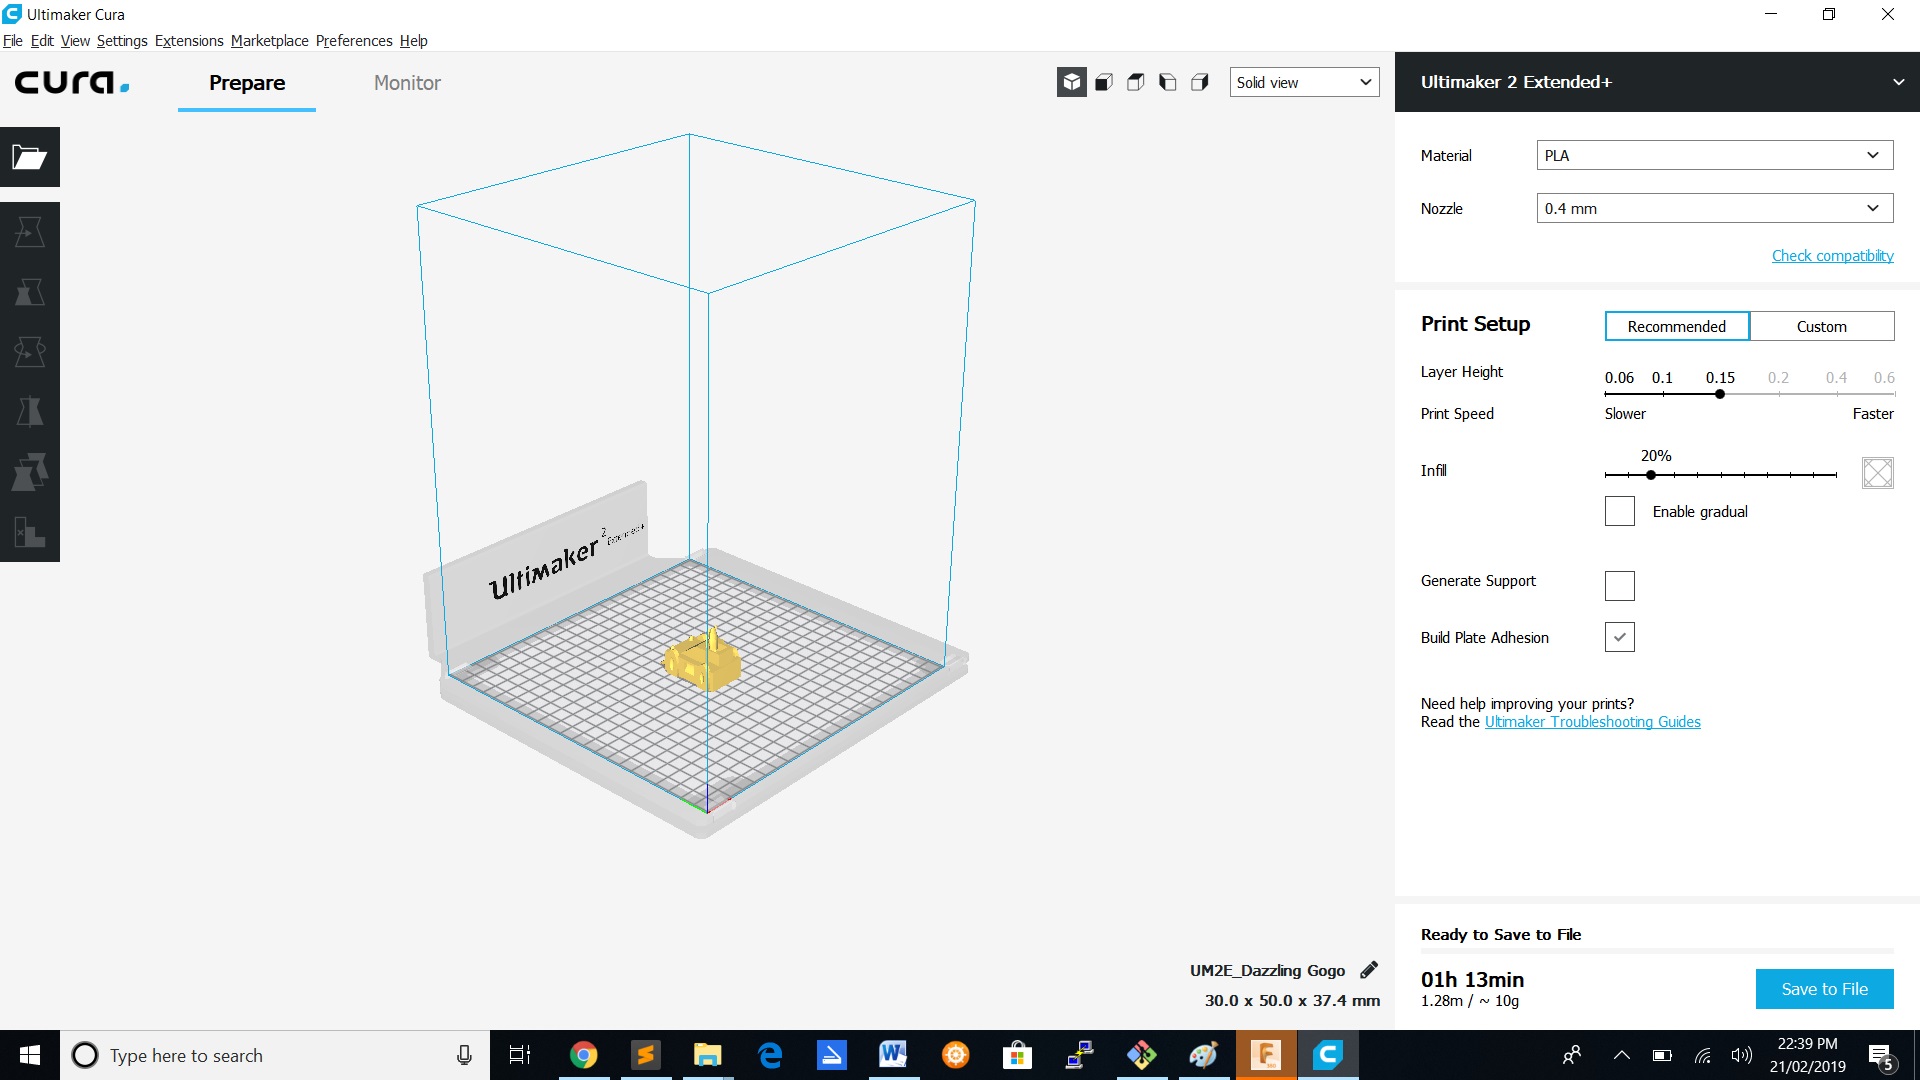Viewport: 1920px width, 1080px height.
Task: Click the pencil icon beside job name
Action: click(1369, 970)
